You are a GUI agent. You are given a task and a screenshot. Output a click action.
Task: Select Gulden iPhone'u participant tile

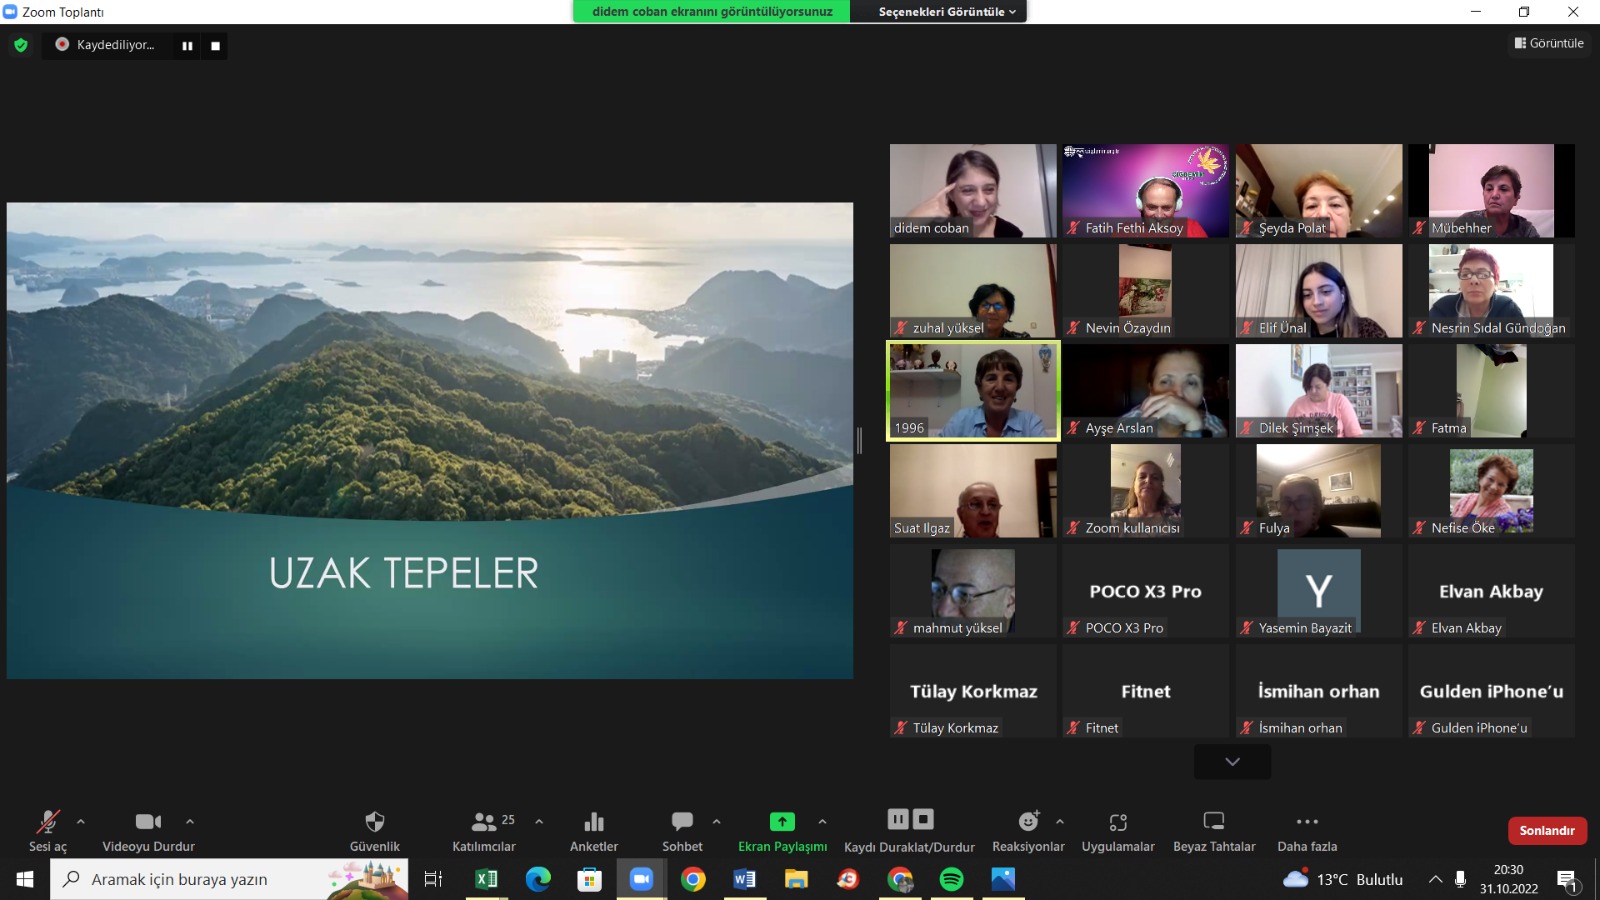click(1491, 690)
